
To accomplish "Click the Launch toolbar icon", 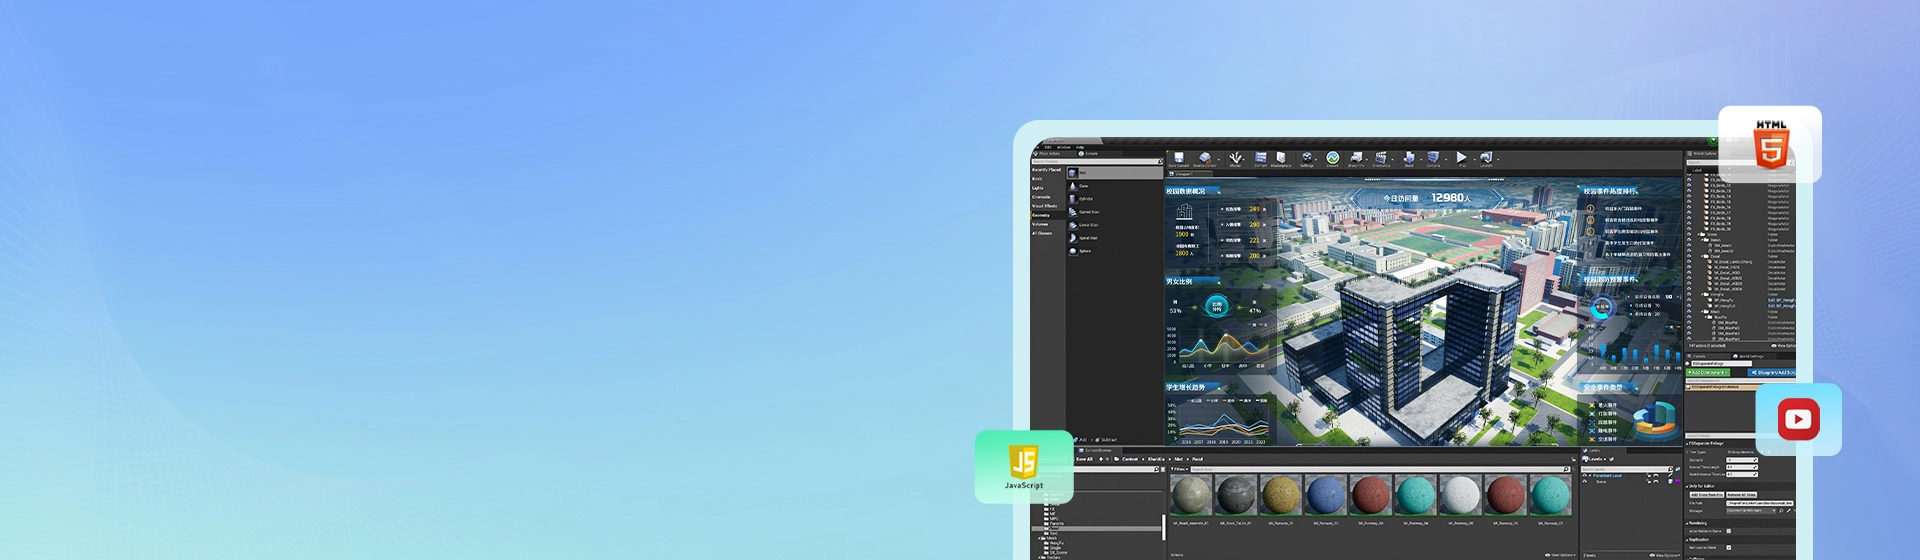I will tap(1486, 159).
